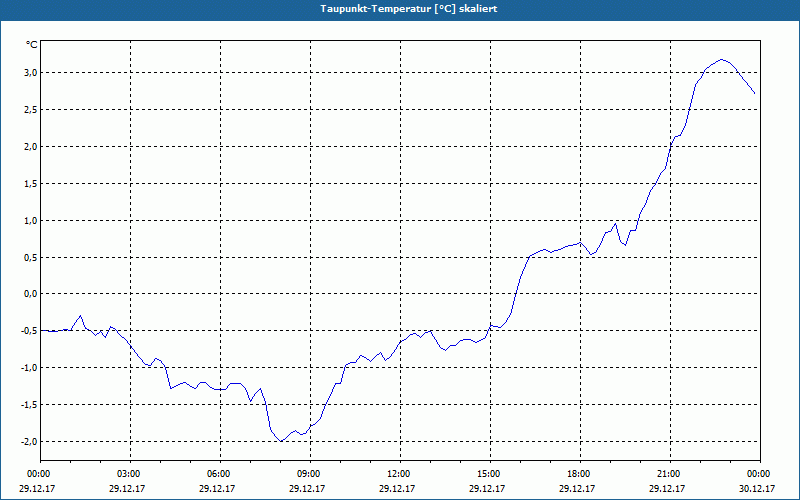Select the 12:00 time axis label
This screenshot has width=800, height=500.
coord(400,474)
